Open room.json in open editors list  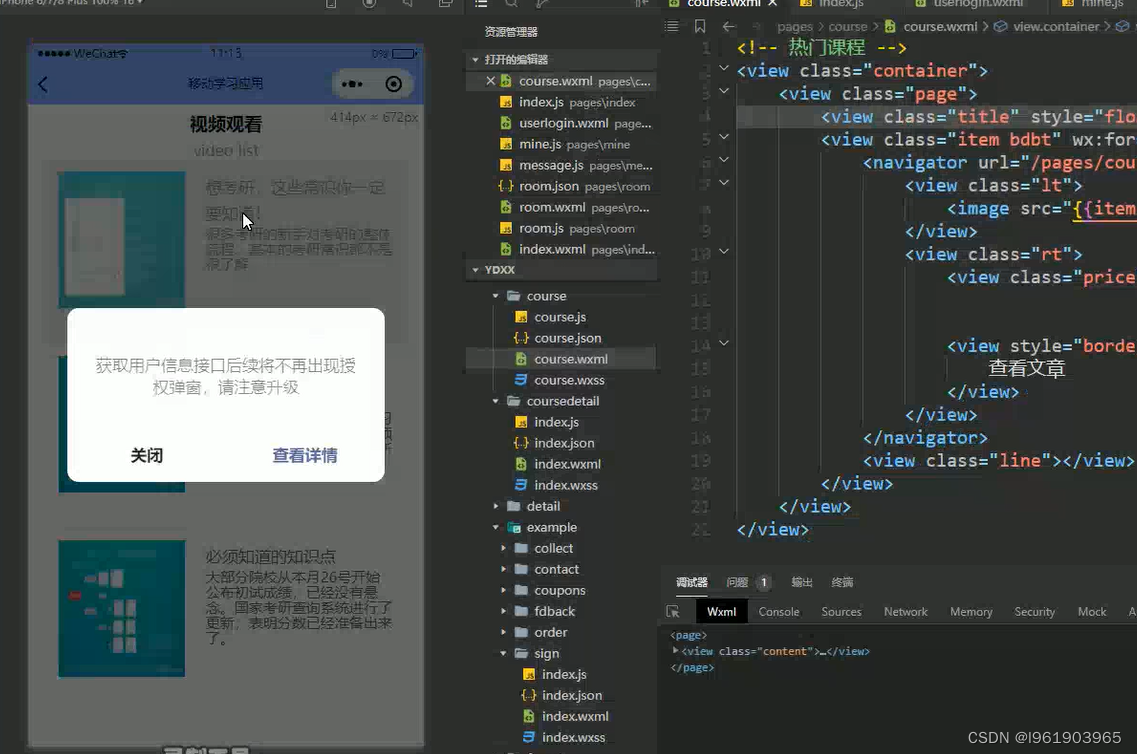coord(574,186)
